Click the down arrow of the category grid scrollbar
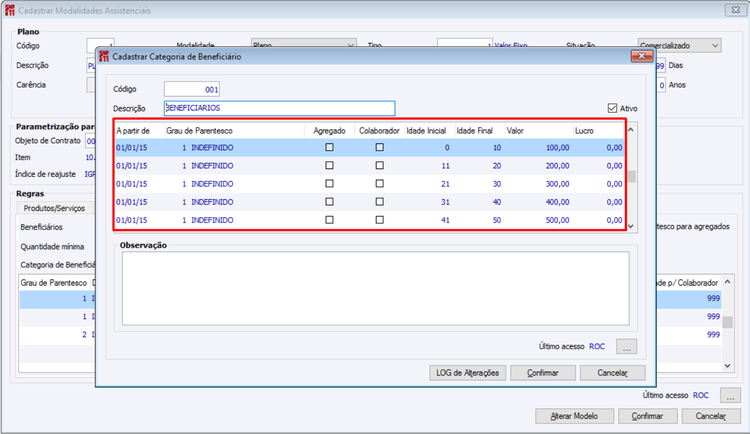The image size is (750, 434). [631, 226]
